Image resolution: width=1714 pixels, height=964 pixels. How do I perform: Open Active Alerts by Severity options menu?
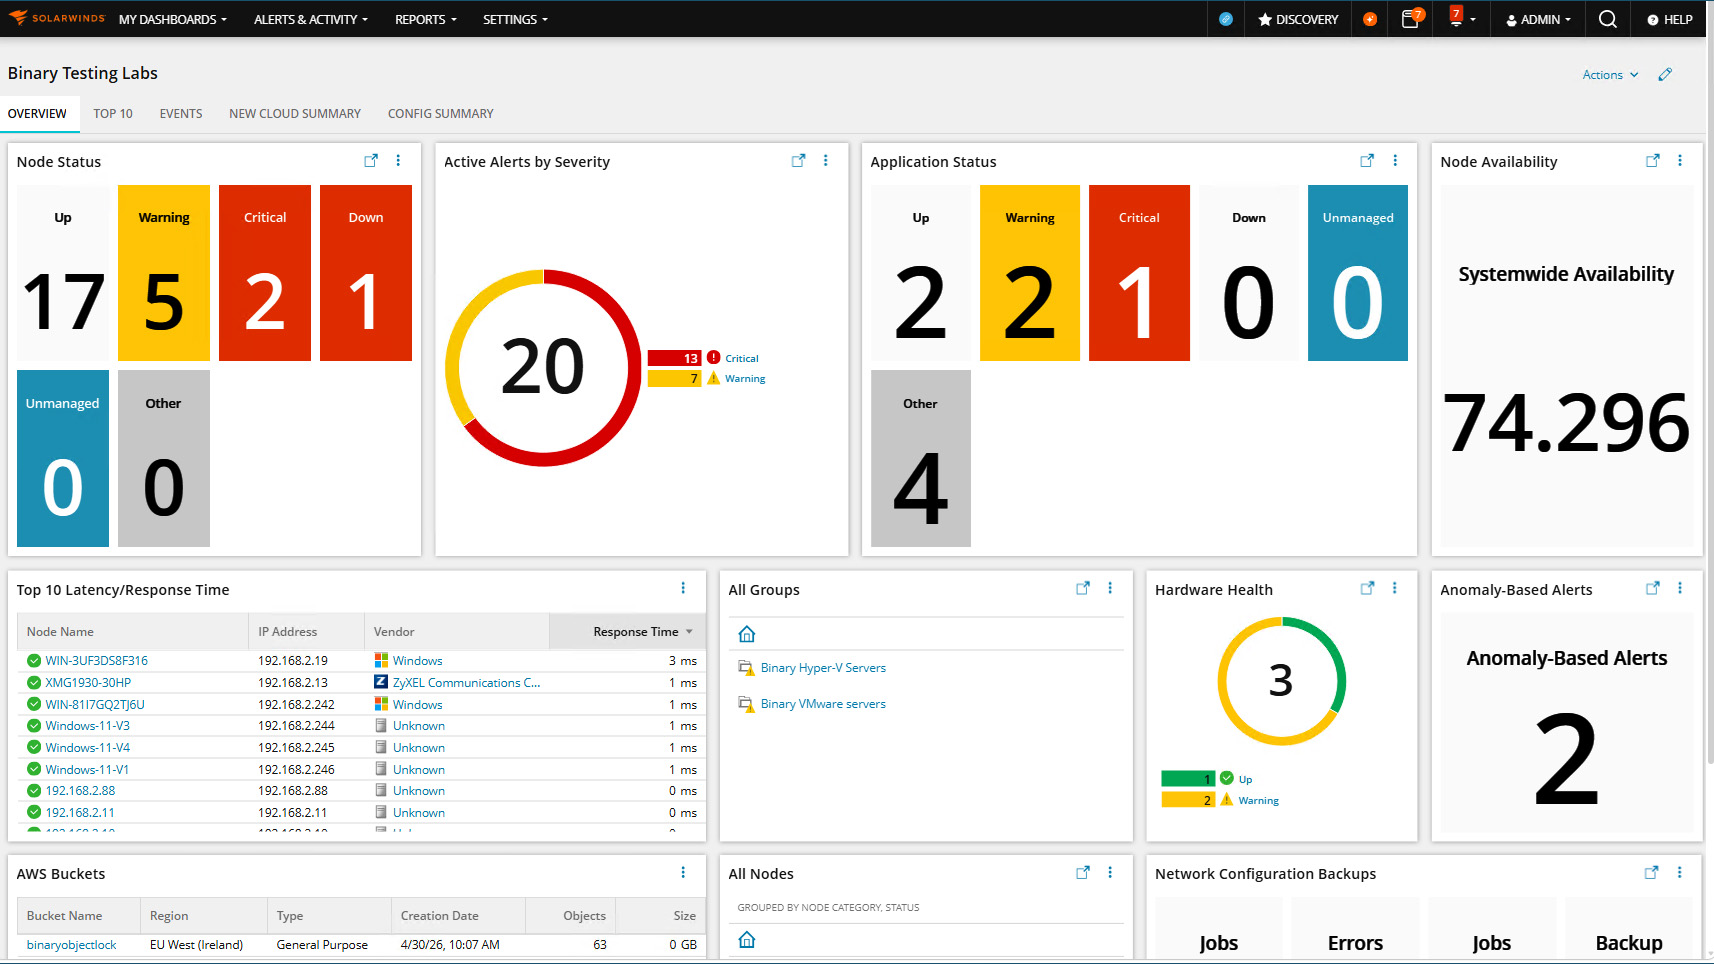(x=825, y=161)
